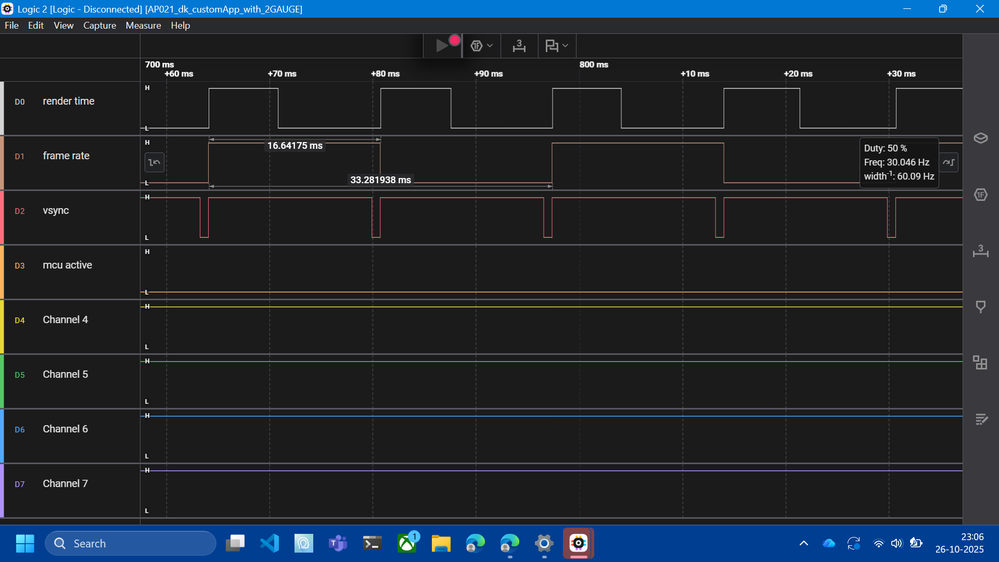Select the D0 render time channel label
The width and height of the screenshot is (999, 562).
pyautogui.click(x=68, y=101)
